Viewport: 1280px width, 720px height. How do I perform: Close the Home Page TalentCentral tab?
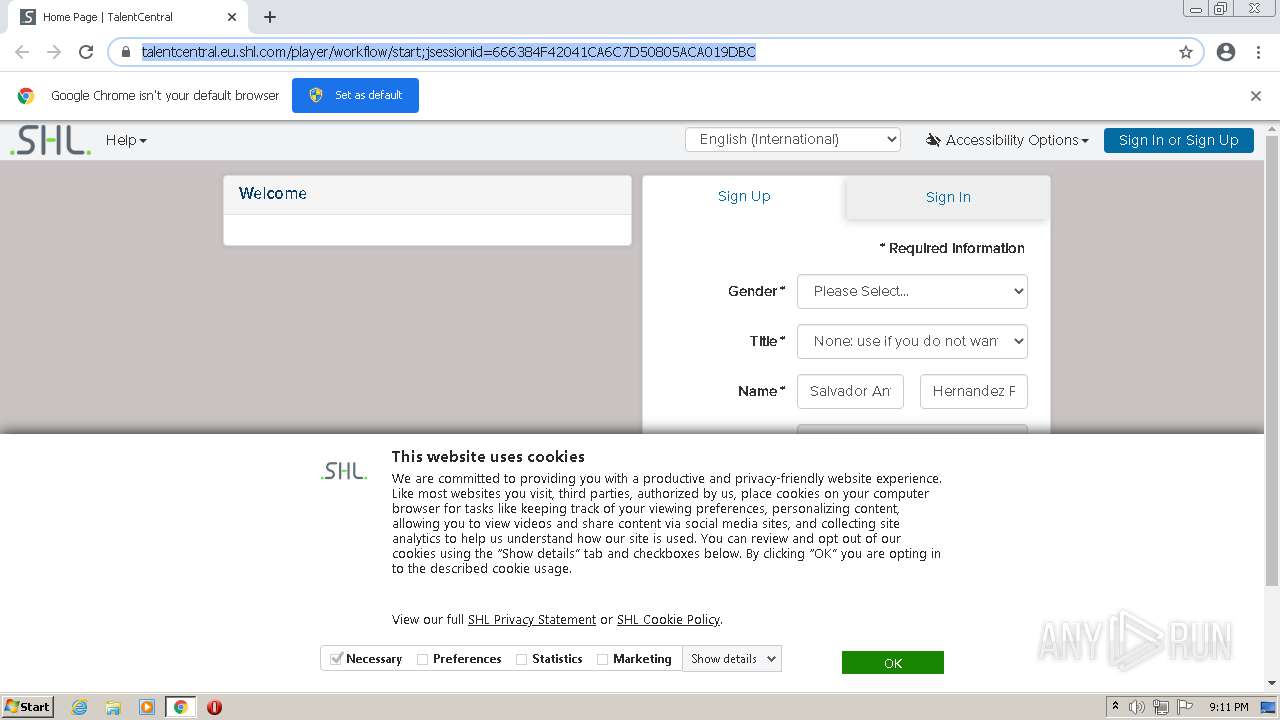pos(232,17)
